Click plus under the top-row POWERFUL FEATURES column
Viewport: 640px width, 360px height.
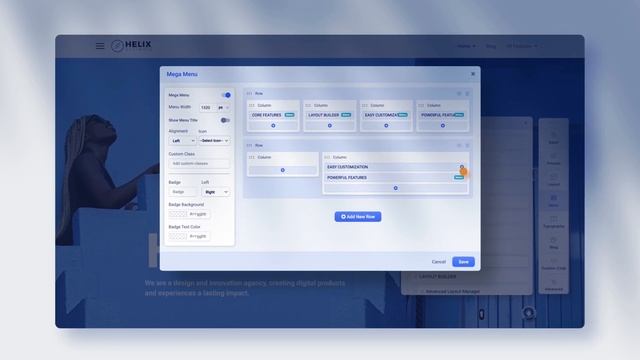[x=443, y=126]
